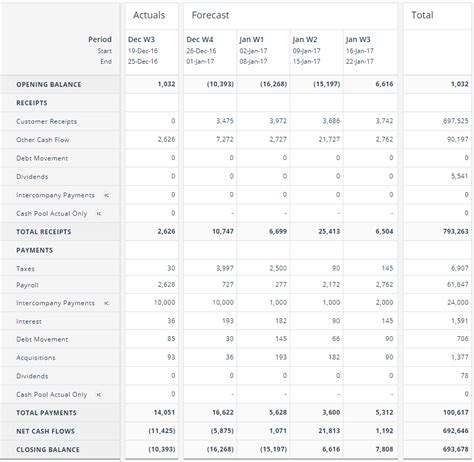Image resolution: width=474 pixels, height=462 pixels.
Task: Click Net Cash Flows 21,813 in Jan W2
Action: point(329,431)
